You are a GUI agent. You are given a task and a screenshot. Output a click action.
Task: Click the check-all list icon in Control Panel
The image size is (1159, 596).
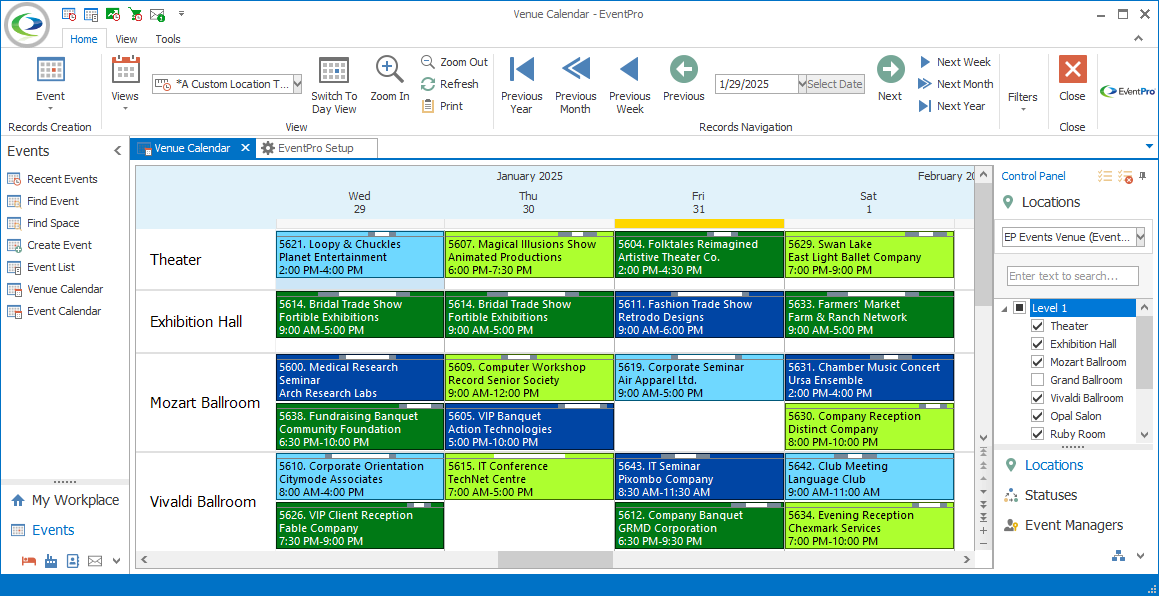[x=1105, y=176]
